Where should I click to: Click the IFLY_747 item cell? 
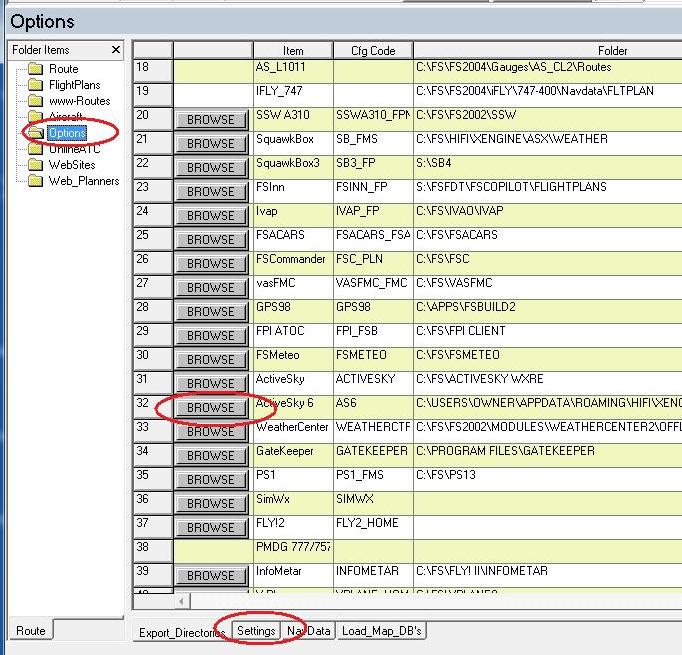pyautogui.click(x=293, y=95)
